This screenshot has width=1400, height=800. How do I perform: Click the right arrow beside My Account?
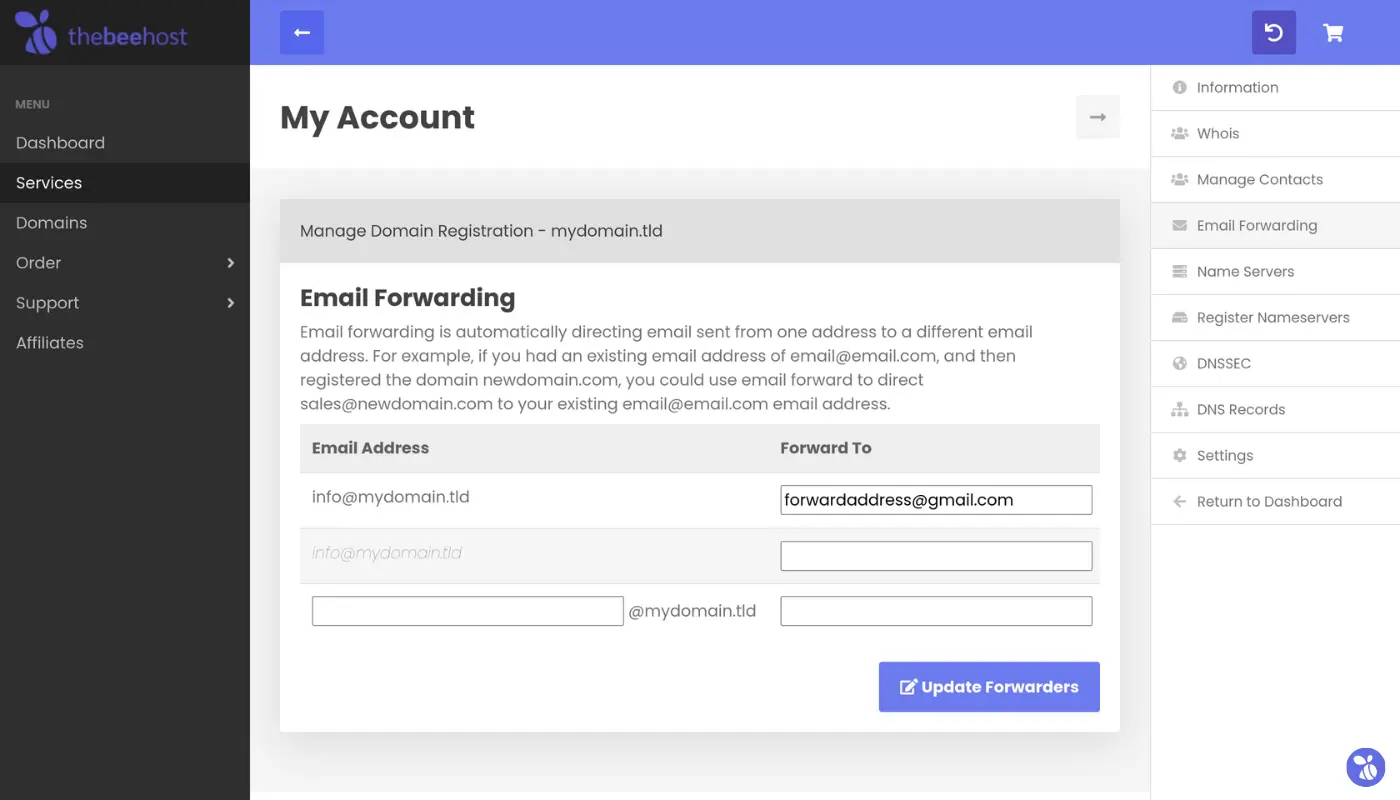[x=1098, y=117]
